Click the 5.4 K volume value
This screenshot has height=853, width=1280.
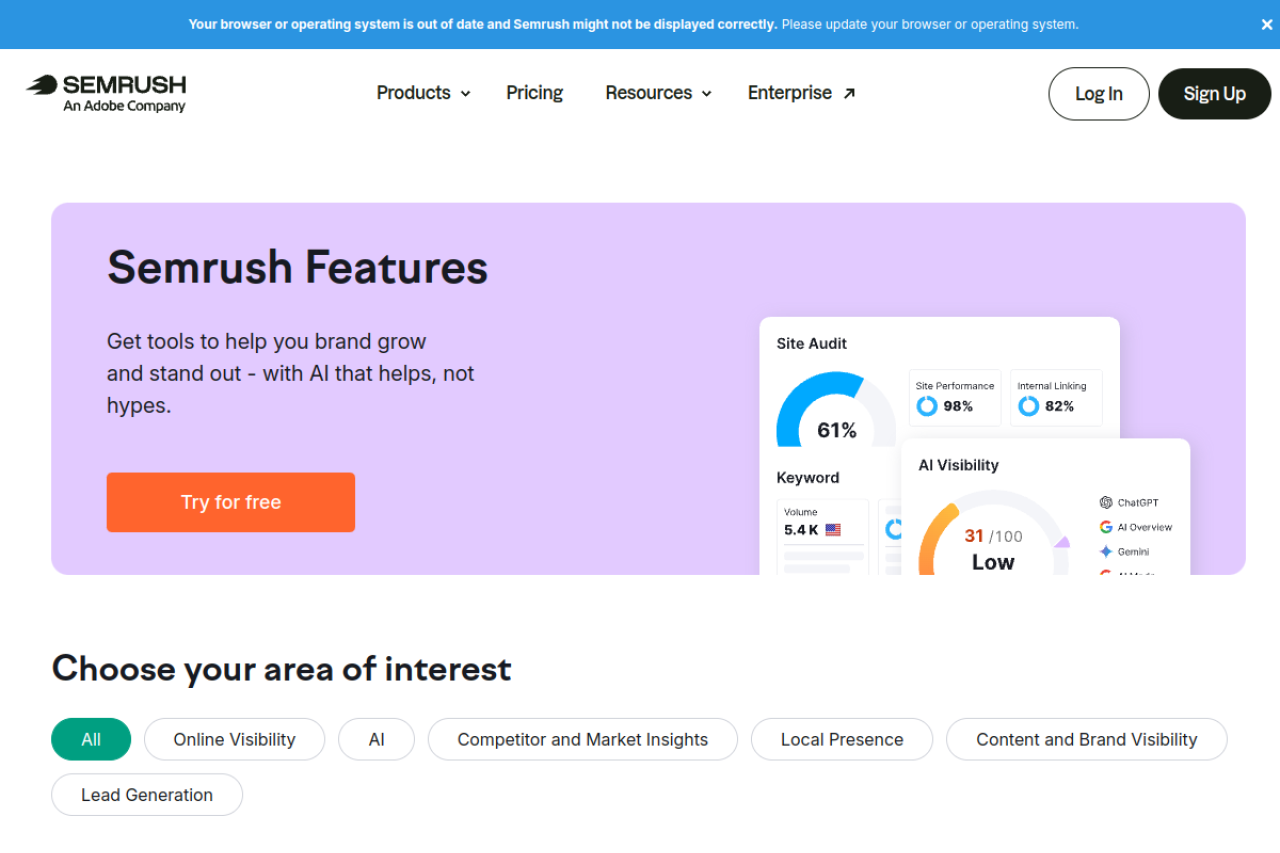pyautogui.click(x=801, y=530)
